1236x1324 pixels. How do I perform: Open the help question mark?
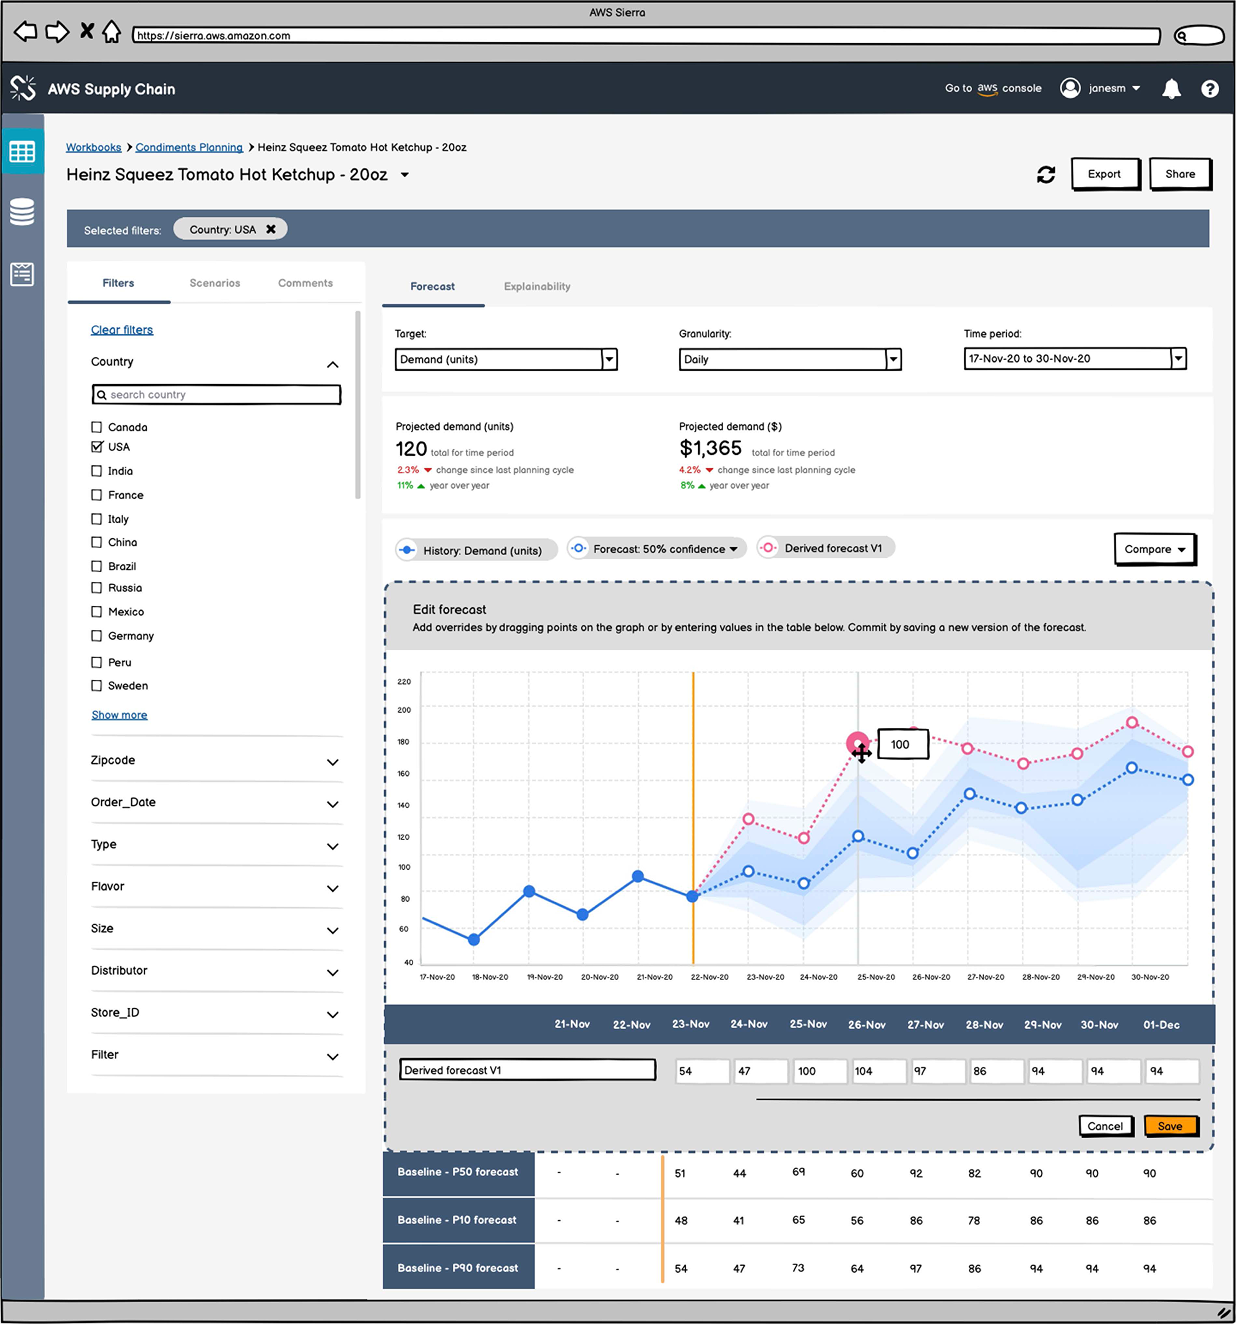tap(1210, 89)
